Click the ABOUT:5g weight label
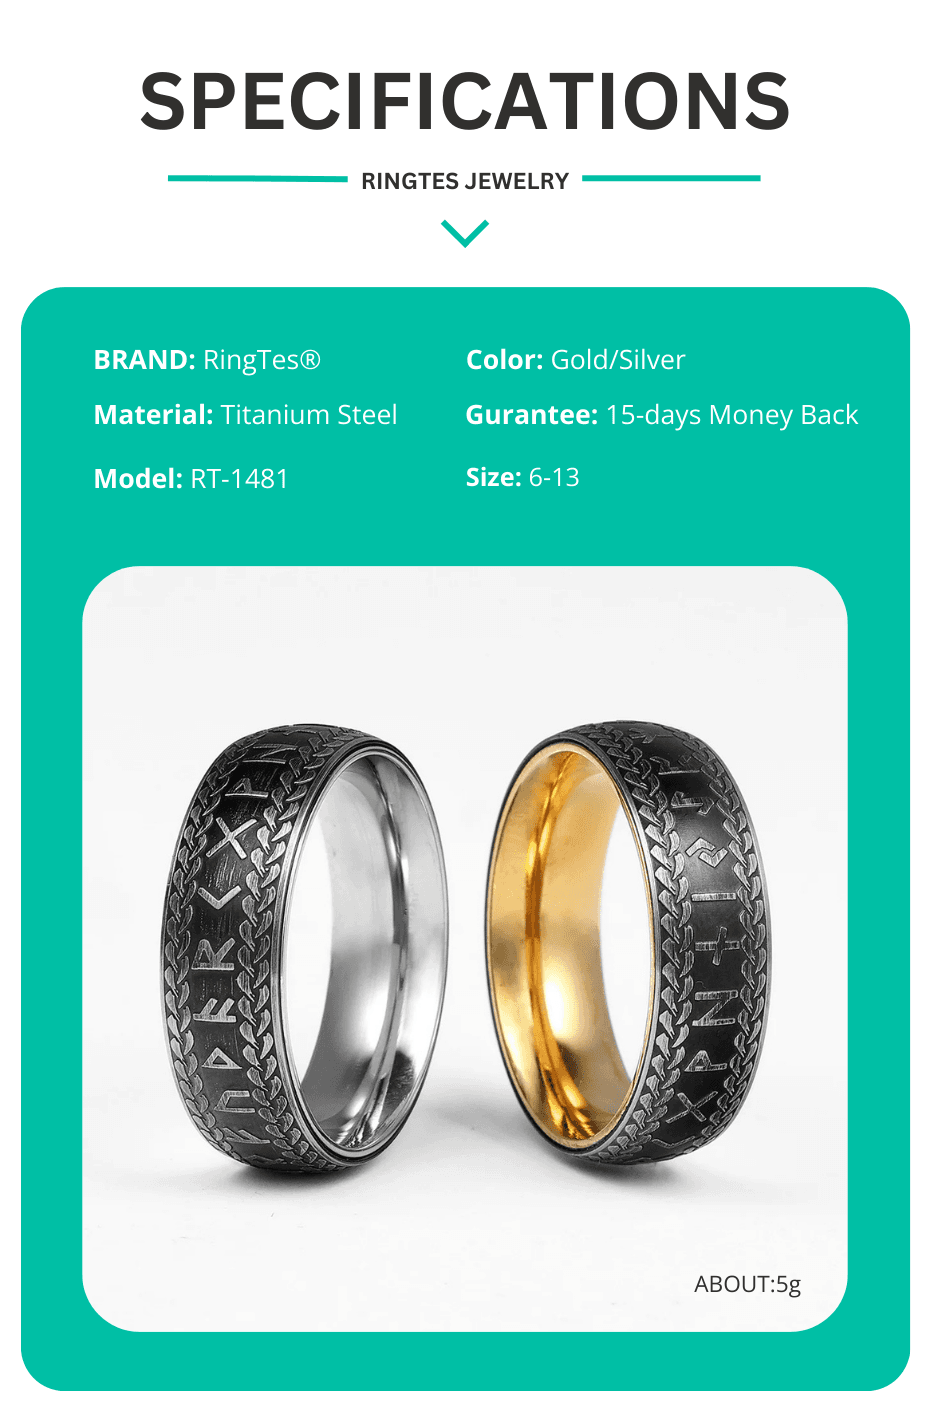This screenshot has height=1404, width=930. coord(748,1284)
